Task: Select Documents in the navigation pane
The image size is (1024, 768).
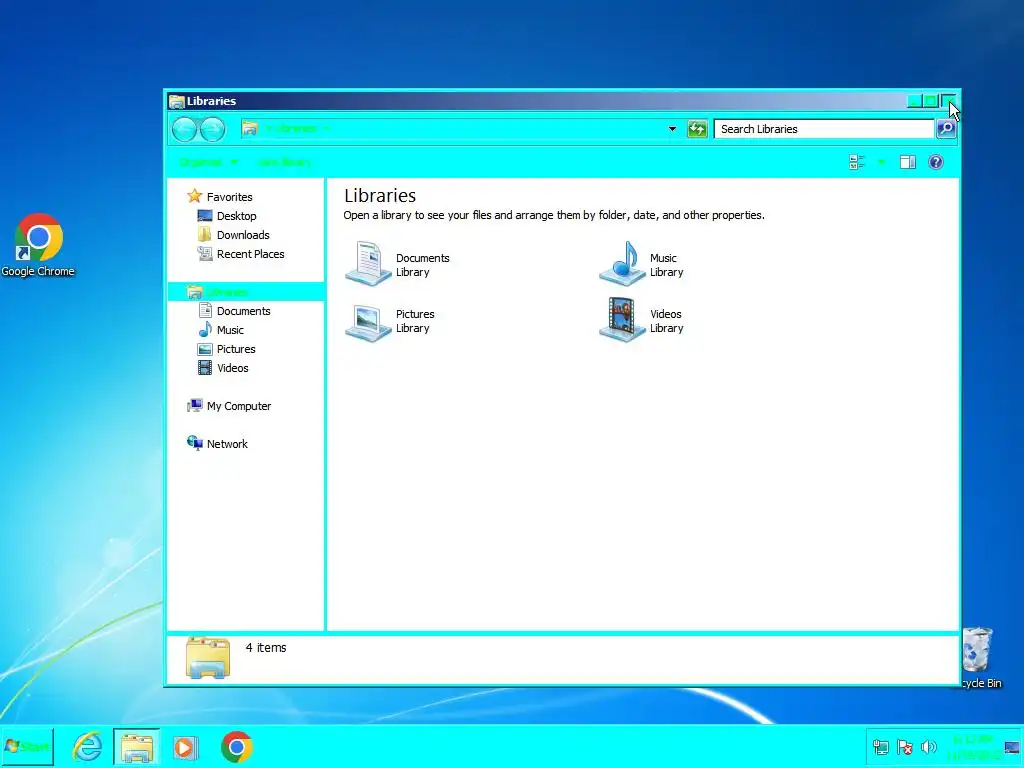Action: [x=234, y=311]
